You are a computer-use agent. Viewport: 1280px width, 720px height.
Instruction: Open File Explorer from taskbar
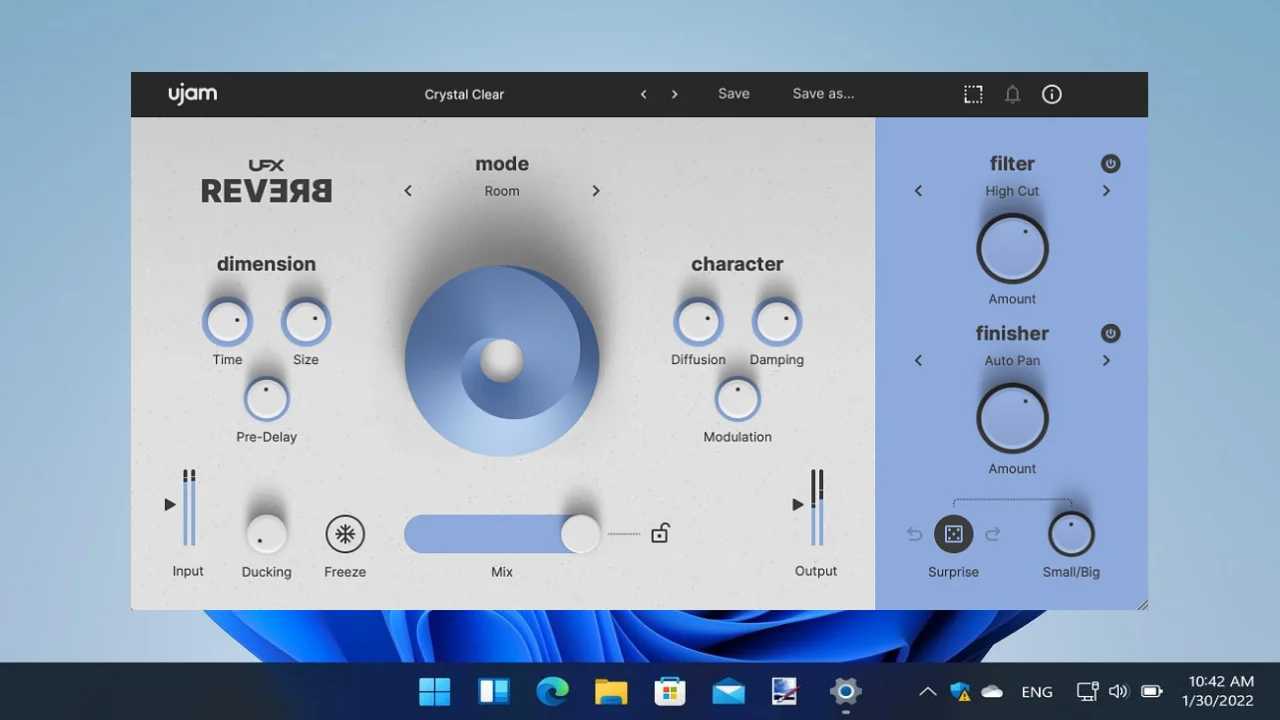(611, 691)
